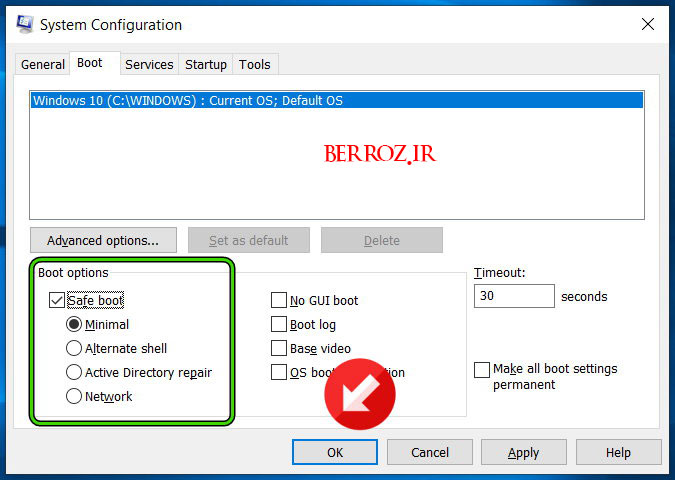
Task: Click the Advanced options button
Action: pos(103,240)
